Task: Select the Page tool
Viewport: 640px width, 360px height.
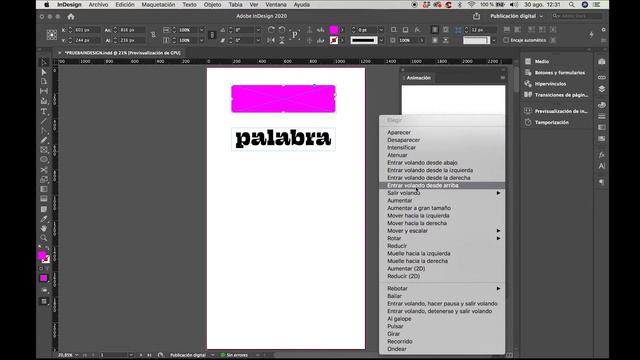Action: [44, 82]
